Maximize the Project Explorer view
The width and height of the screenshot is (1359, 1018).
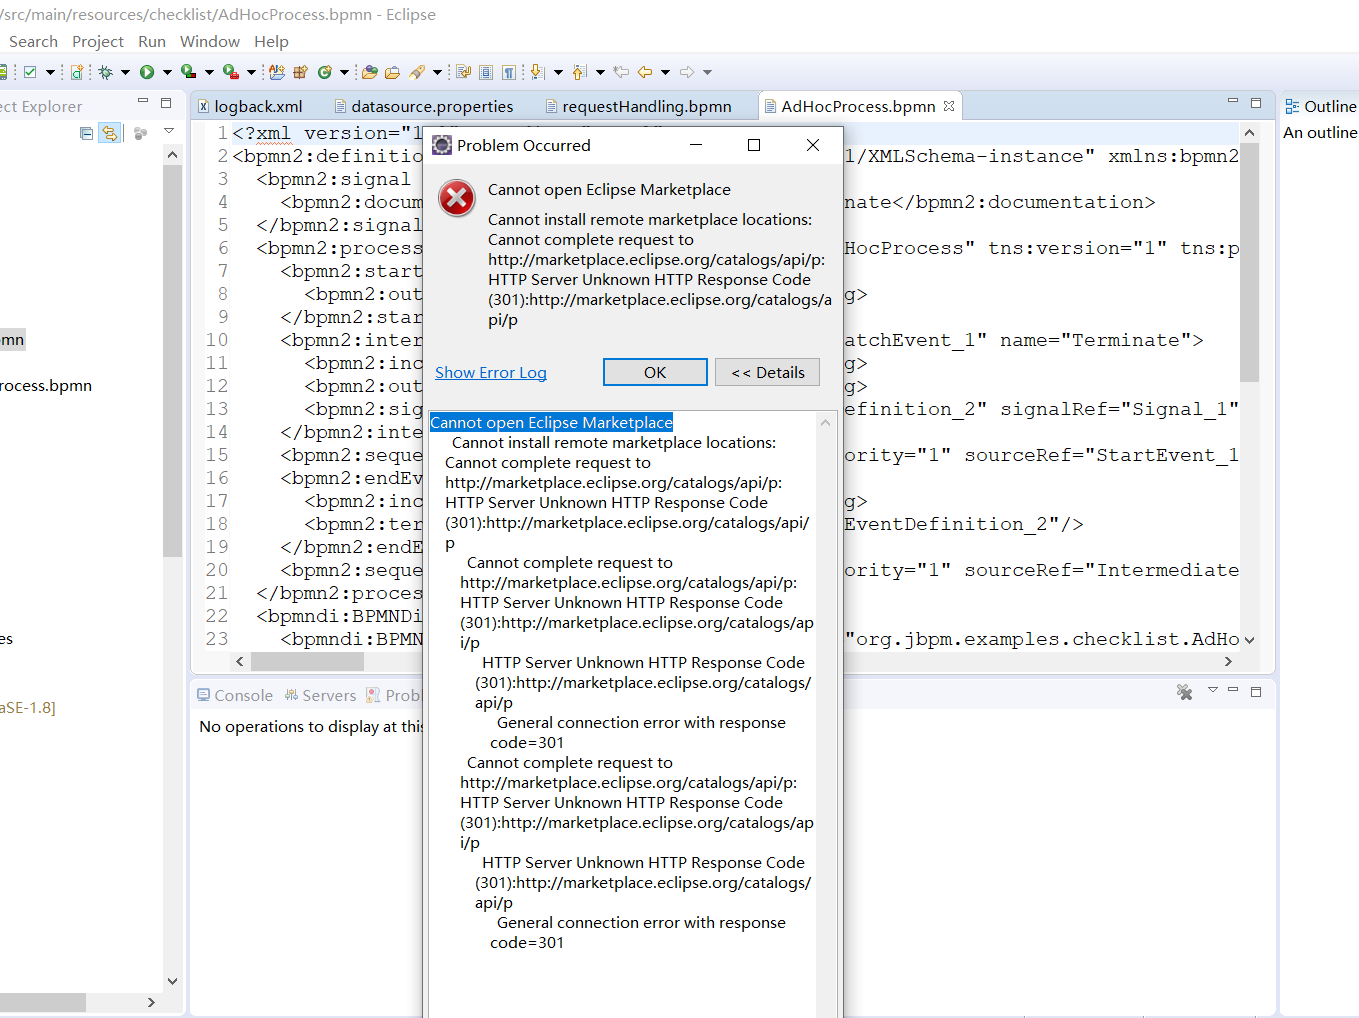tap(166, 102)
